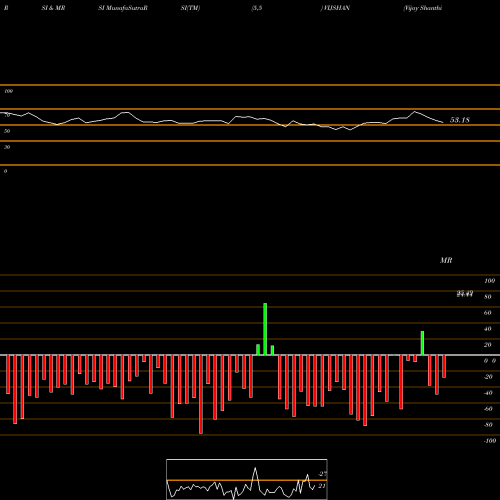Select the 'SI MunafaSutraR' header label
This screenshot has height=500, width=500.
(x=123, y=8)
